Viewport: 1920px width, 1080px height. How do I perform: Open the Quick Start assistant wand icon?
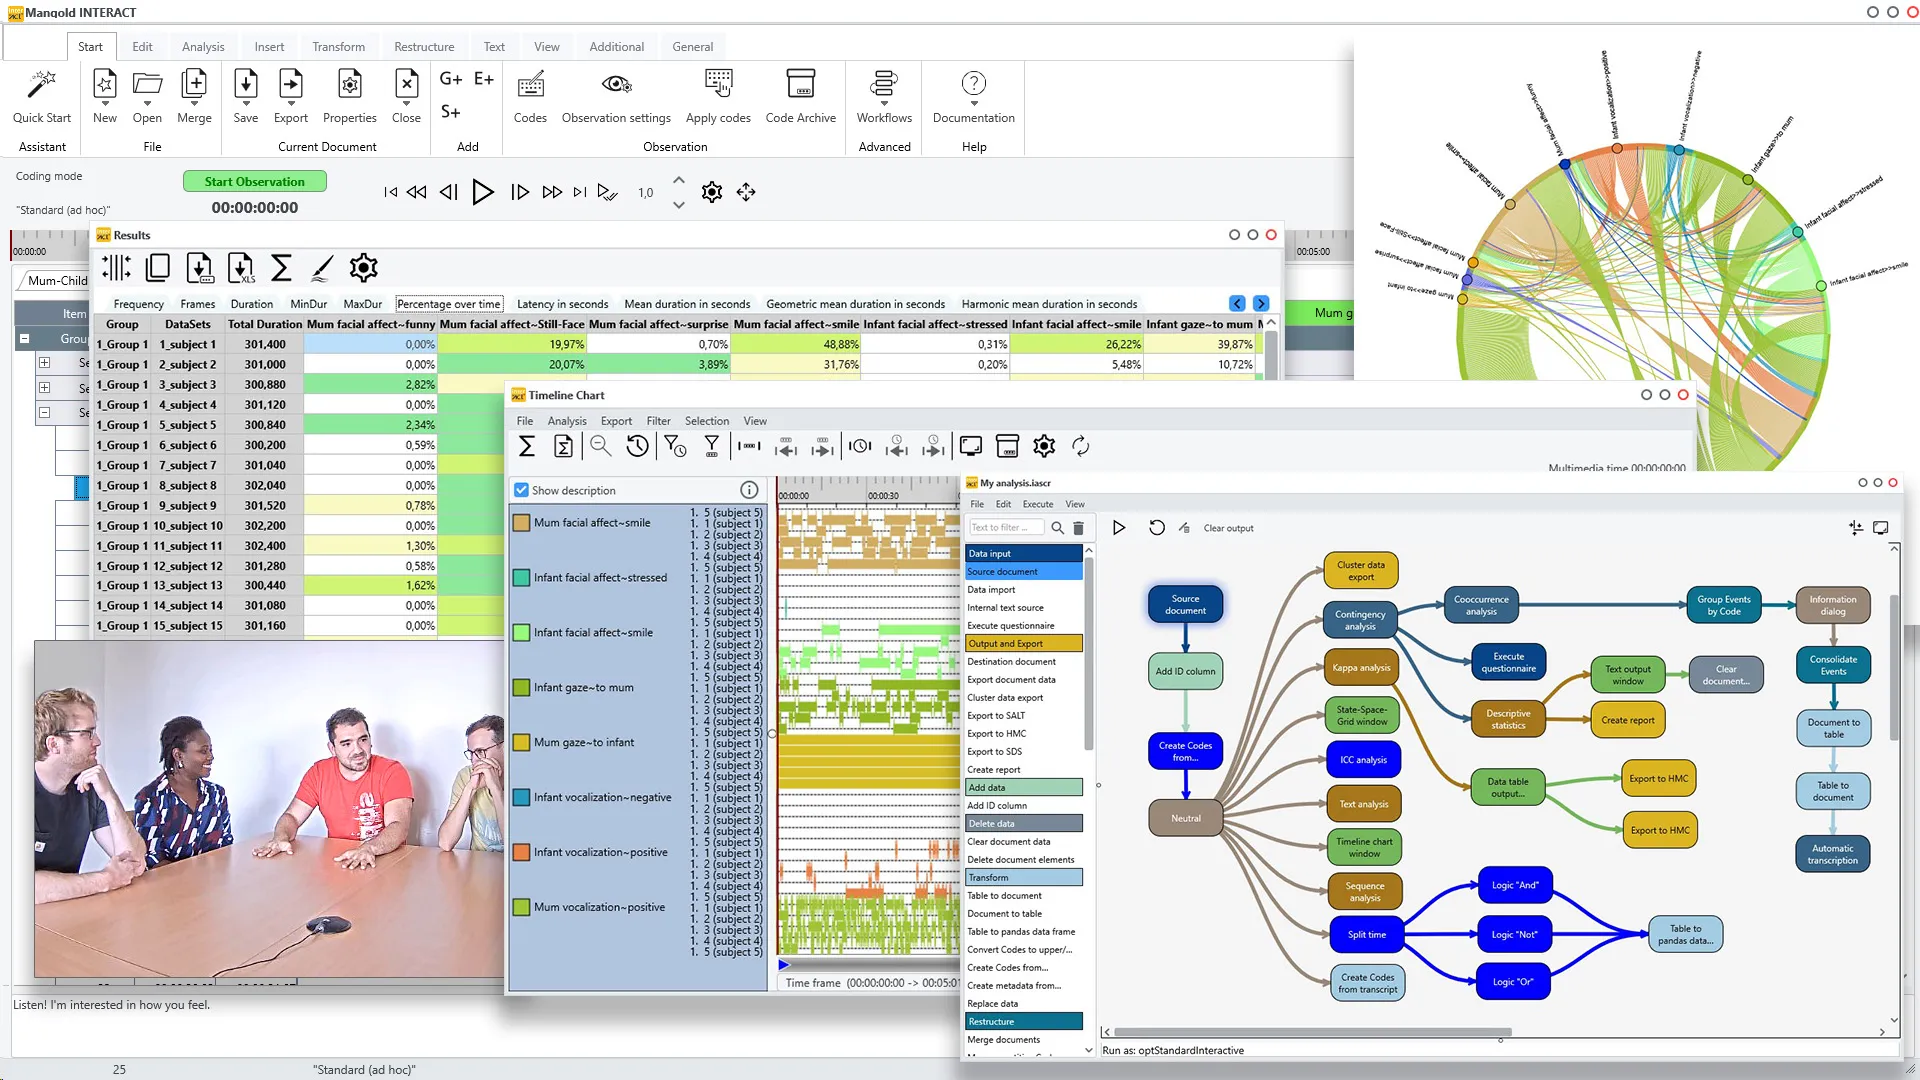point(42,85)
